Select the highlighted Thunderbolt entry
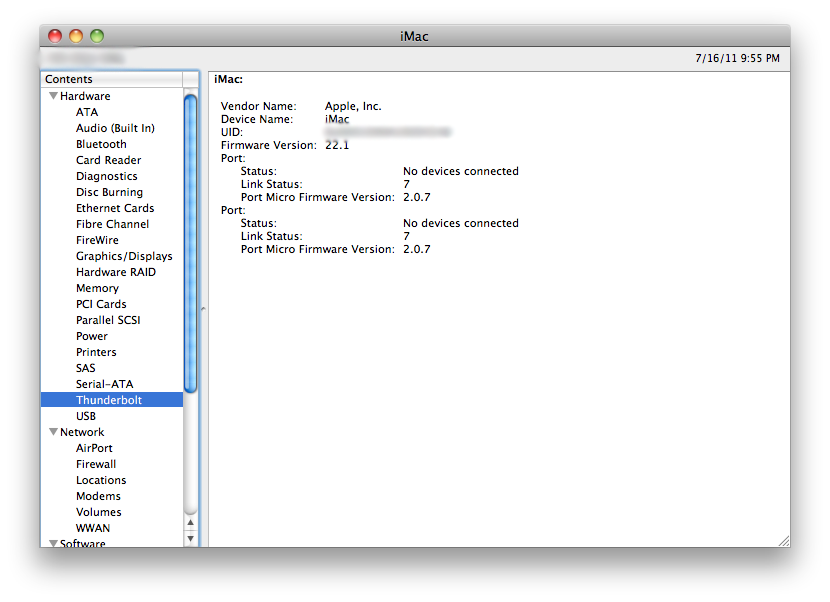Screen dimensions: 830x602 112,400
